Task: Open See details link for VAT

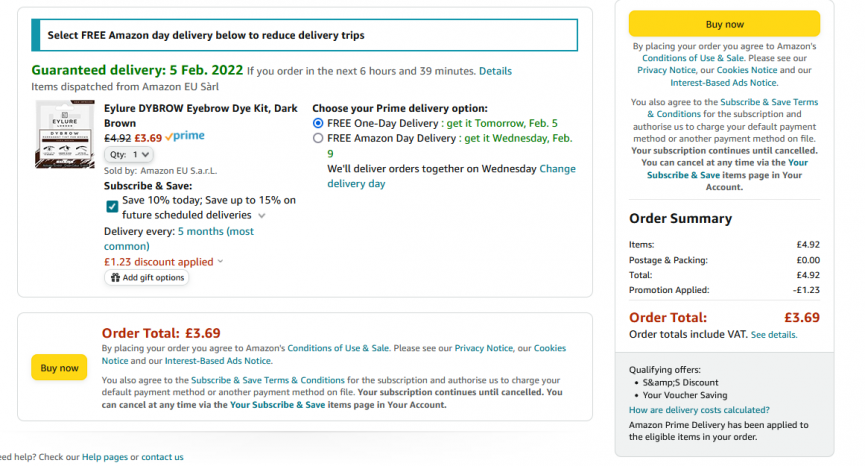Action: pos(773,335)
